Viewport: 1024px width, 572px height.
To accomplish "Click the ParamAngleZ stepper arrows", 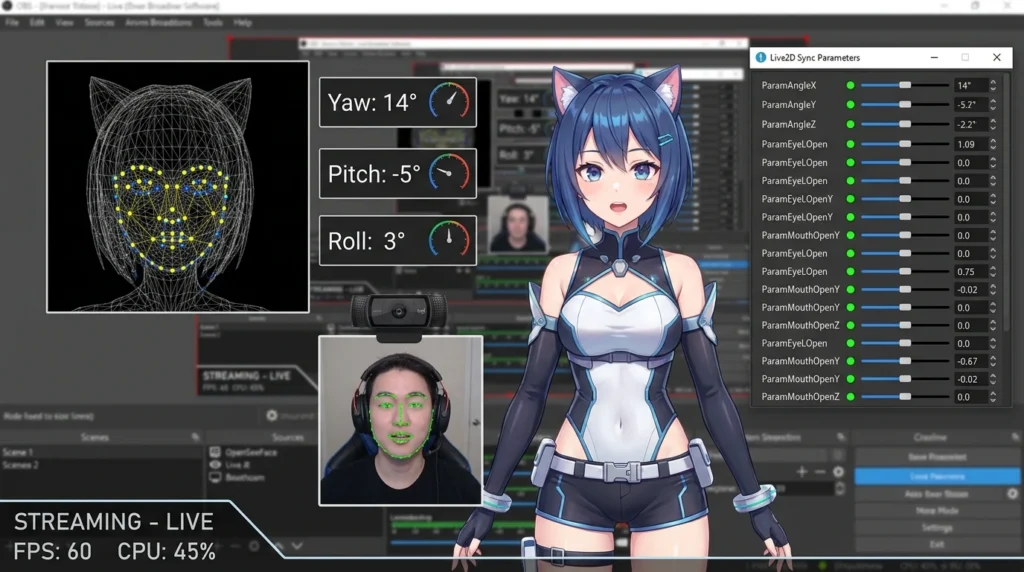I will click(993, 124).
